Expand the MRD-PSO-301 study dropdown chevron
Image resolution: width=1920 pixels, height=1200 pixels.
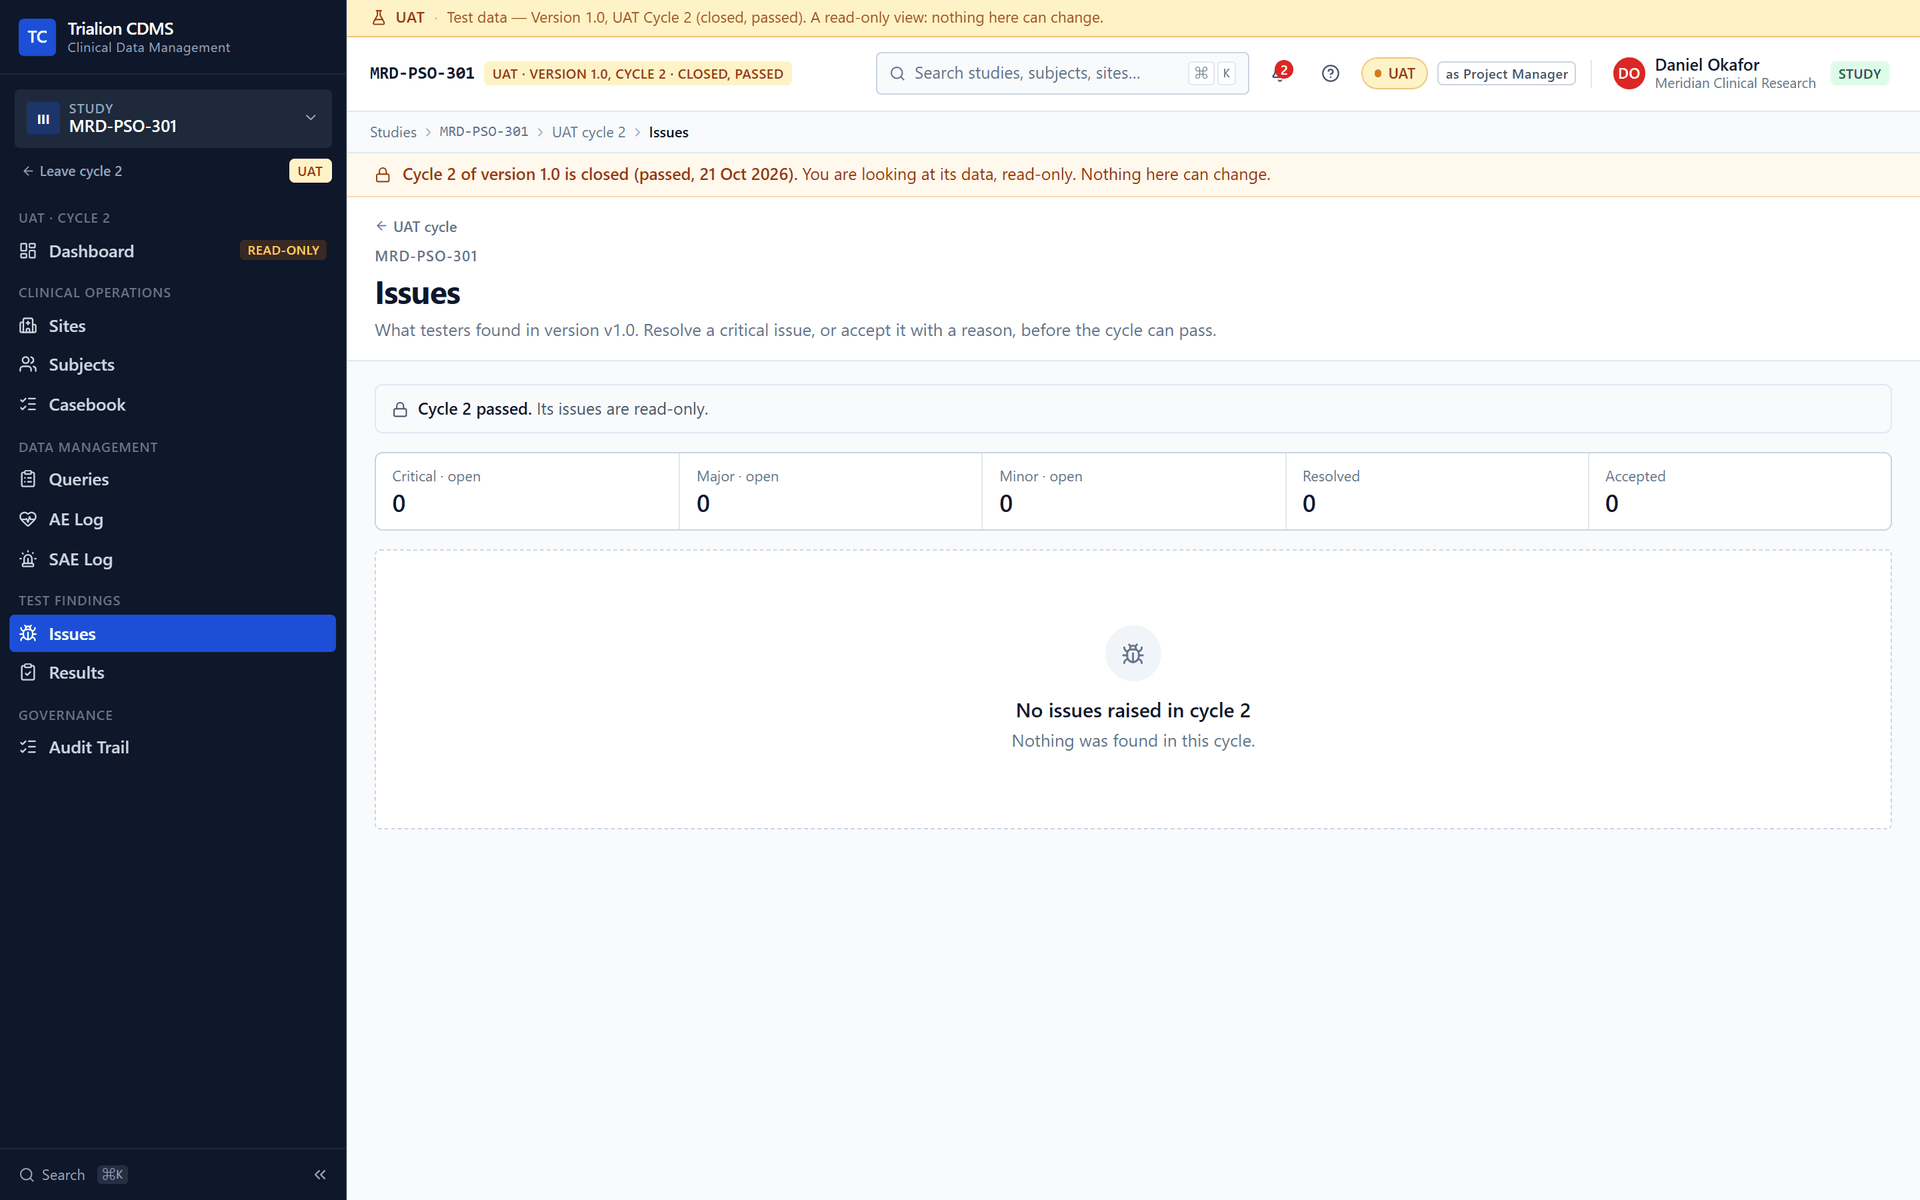pyautogui.click(x=311, y=118)
